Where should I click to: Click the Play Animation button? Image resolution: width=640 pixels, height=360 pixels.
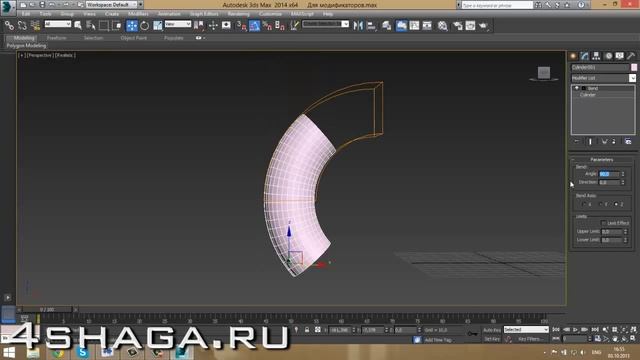tap(576, 329)
